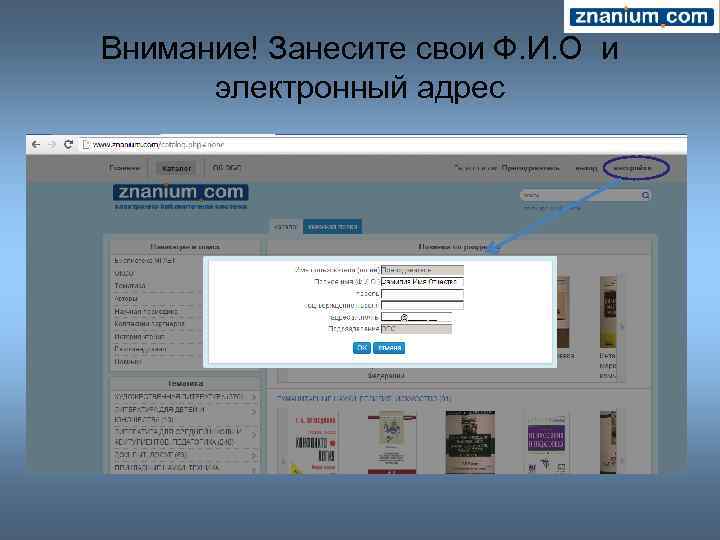This screenshot has width=720, height=540.
Task: Click the site search field
Action: tap(579, 196)
